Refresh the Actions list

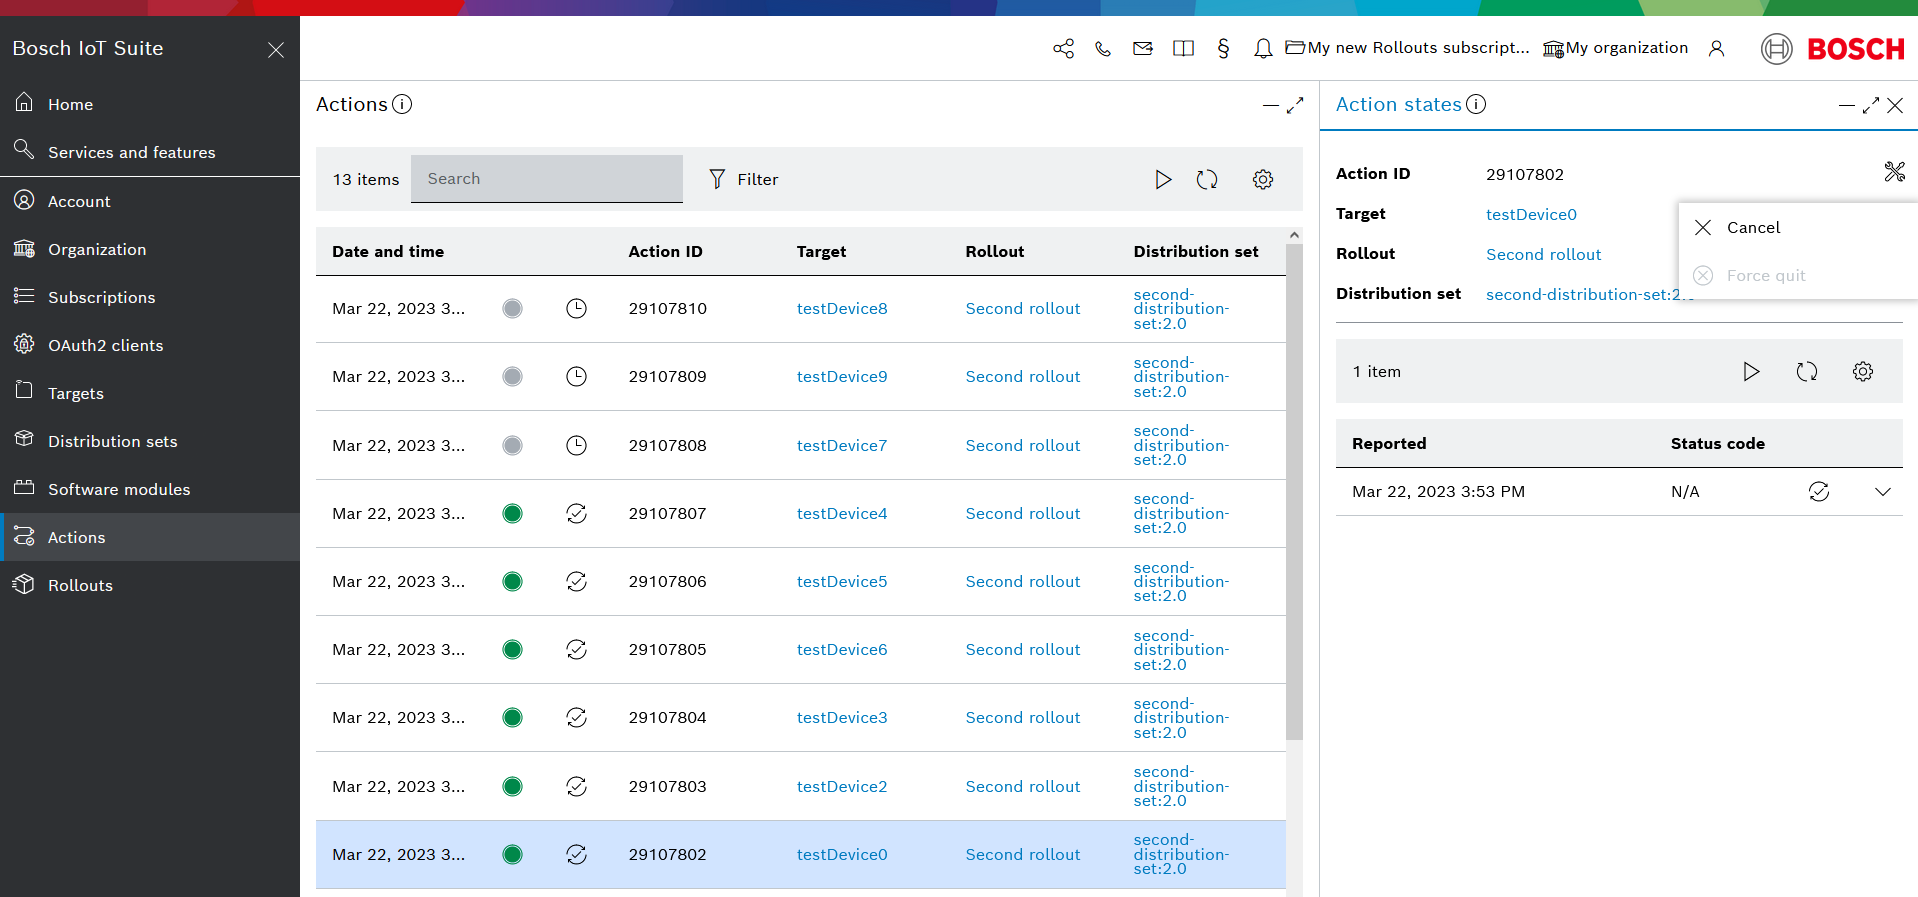(1207, 179)
